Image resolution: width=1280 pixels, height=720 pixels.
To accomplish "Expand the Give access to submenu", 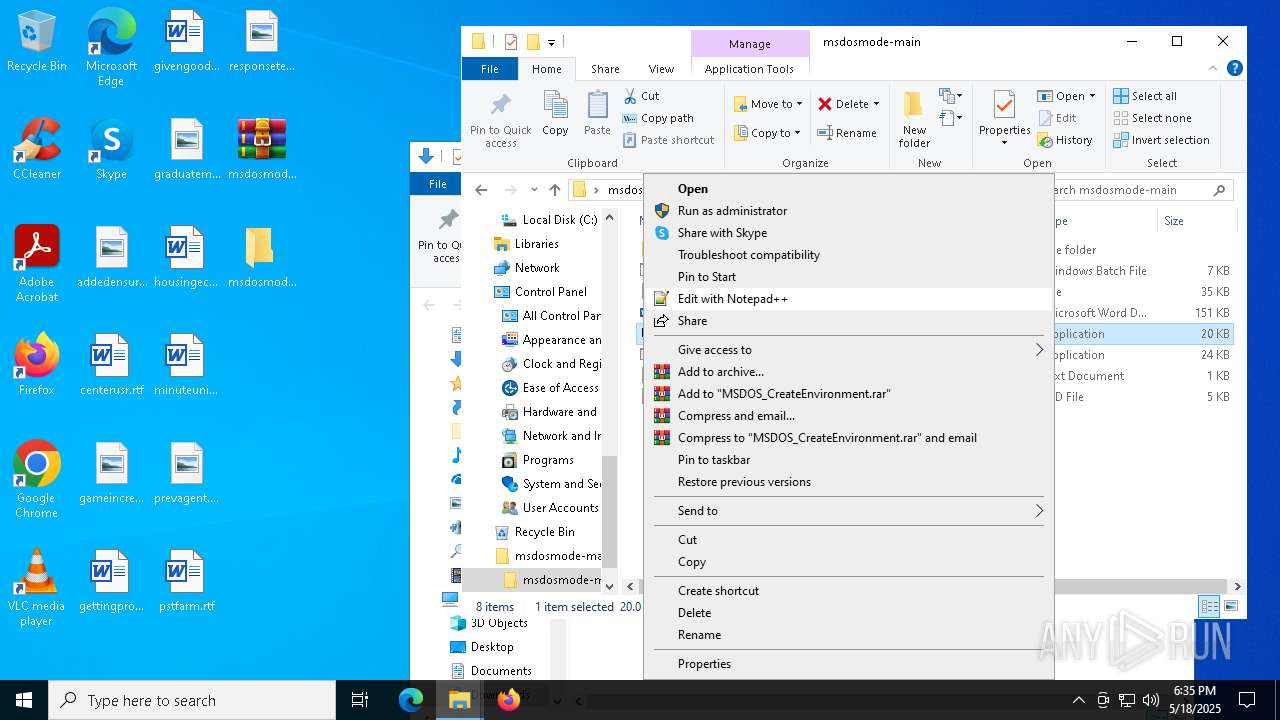I will tap(848, 350).
